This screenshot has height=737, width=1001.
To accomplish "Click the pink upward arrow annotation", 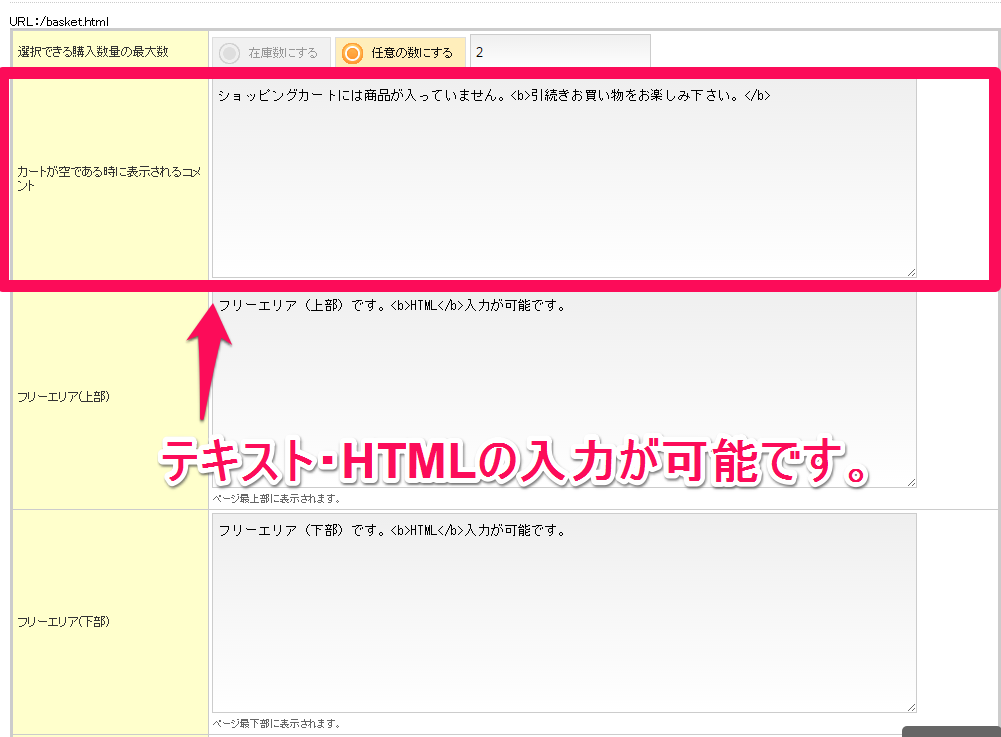I will click(208, 360).
